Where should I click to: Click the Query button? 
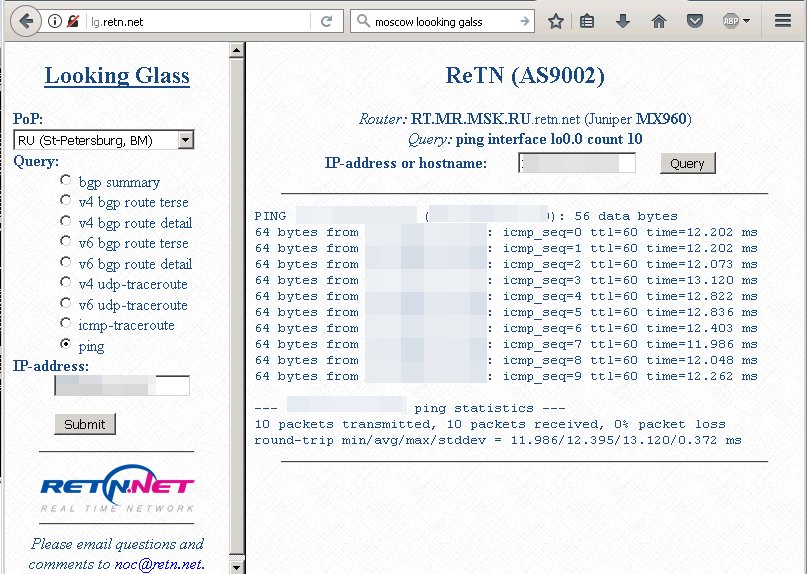coord(688,163)
